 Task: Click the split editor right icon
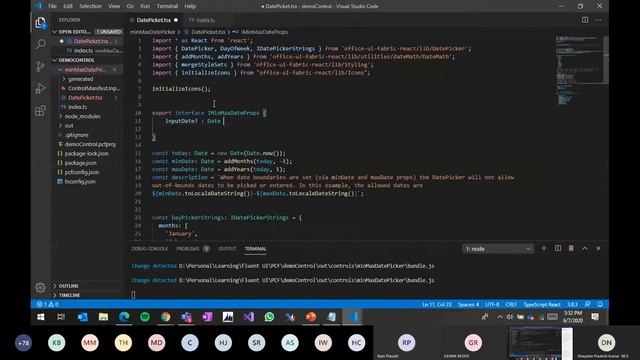coord(585,20)
